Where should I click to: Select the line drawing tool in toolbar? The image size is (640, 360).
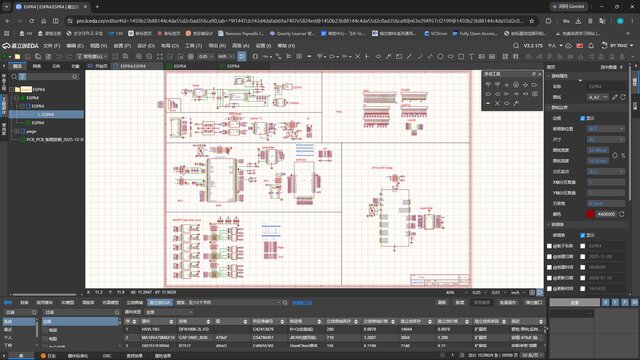tap(409, 56)
